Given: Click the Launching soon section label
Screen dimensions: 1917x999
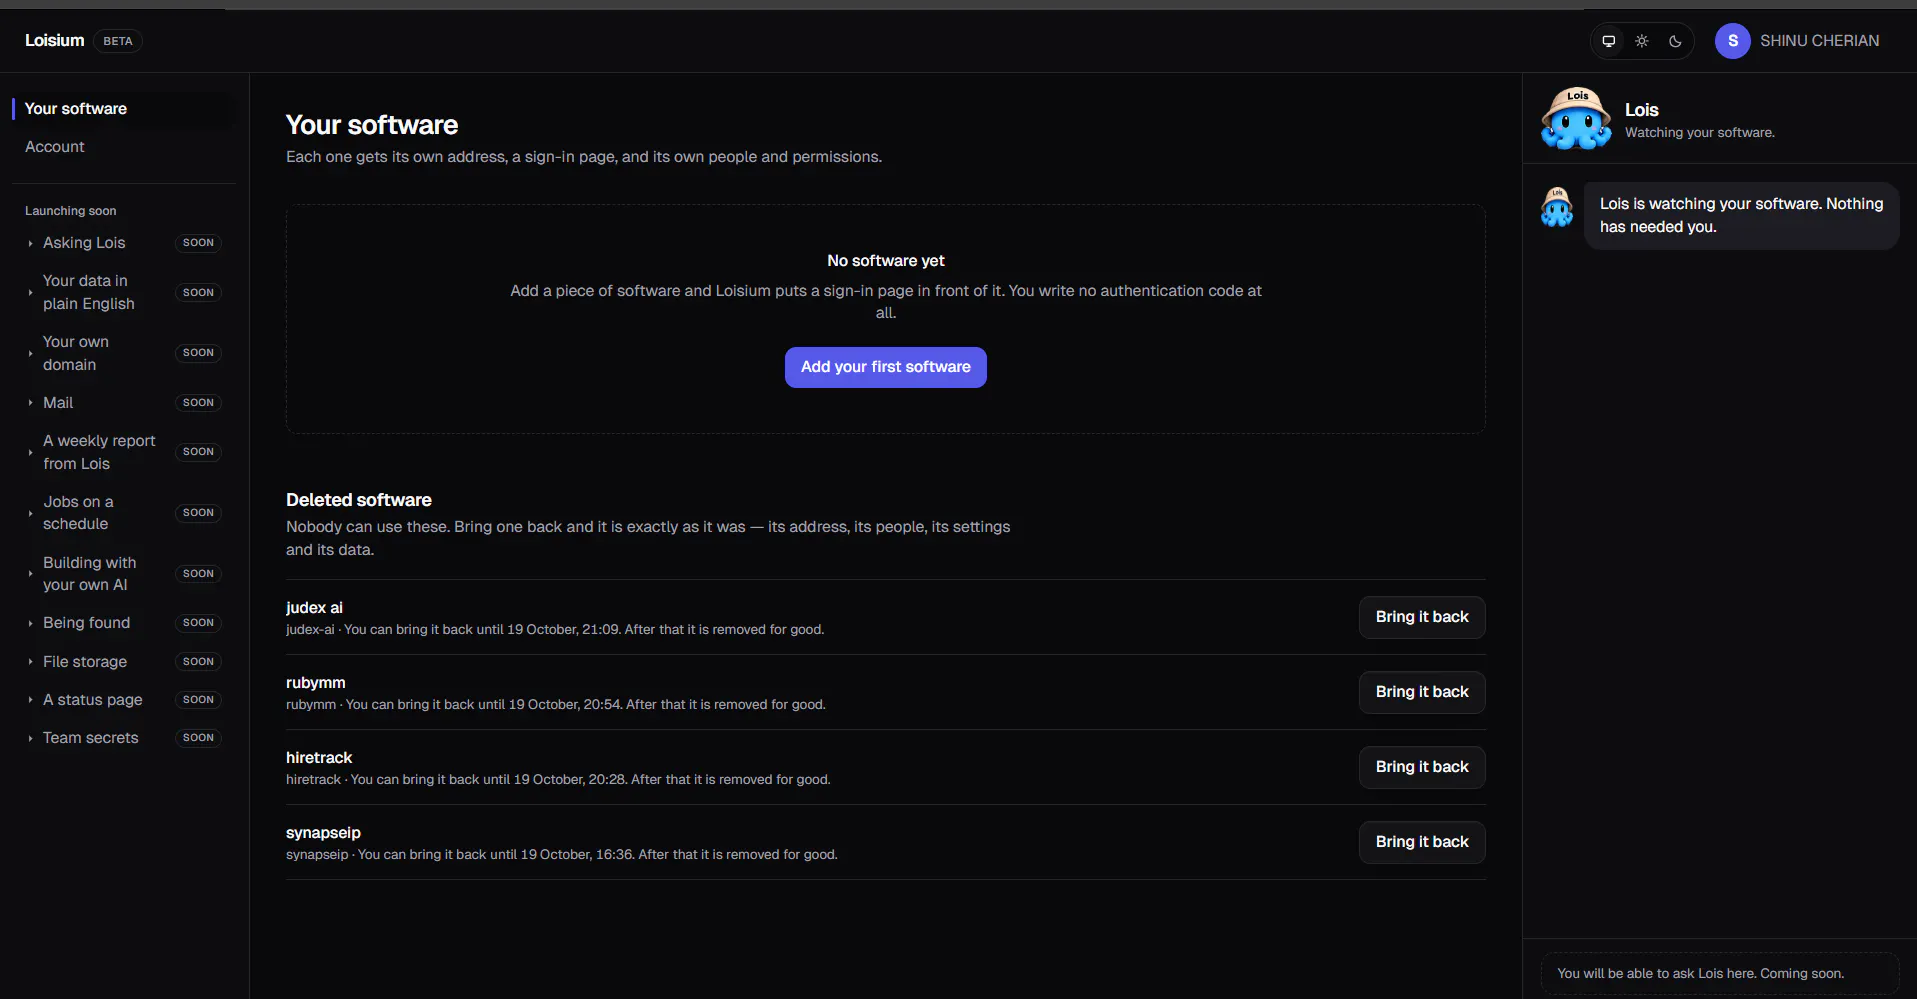Looking at the screenshot, I should point(70,211).
